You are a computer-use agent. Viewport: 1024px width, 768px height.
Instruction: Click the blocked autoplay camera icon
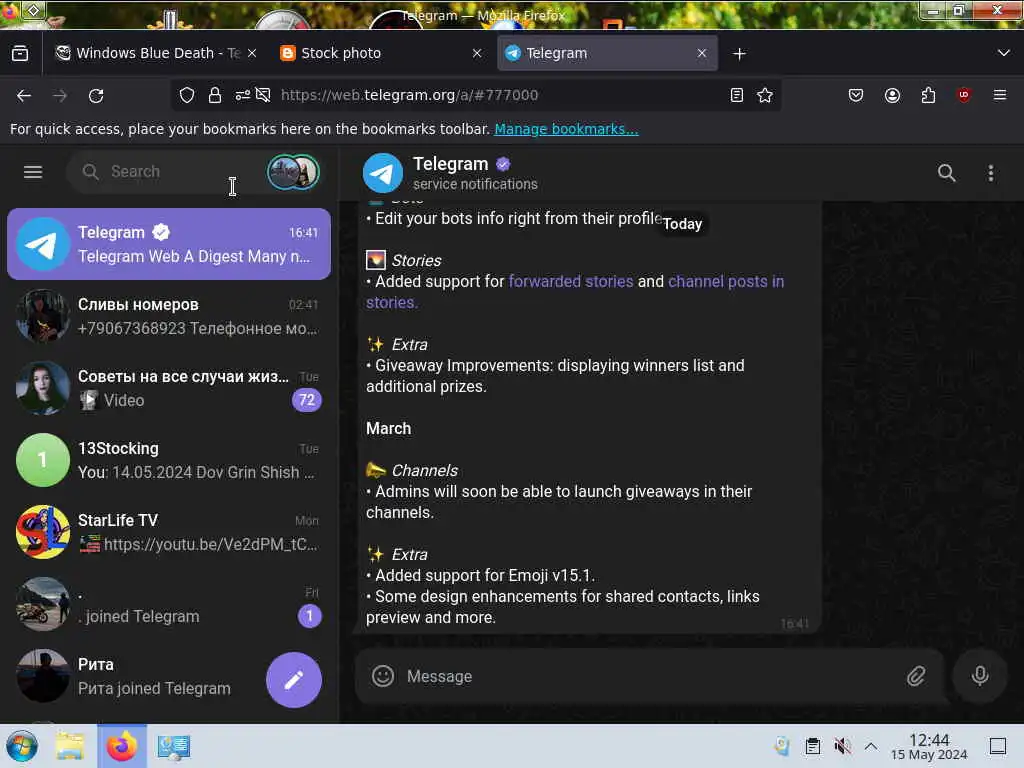point(263,95)
